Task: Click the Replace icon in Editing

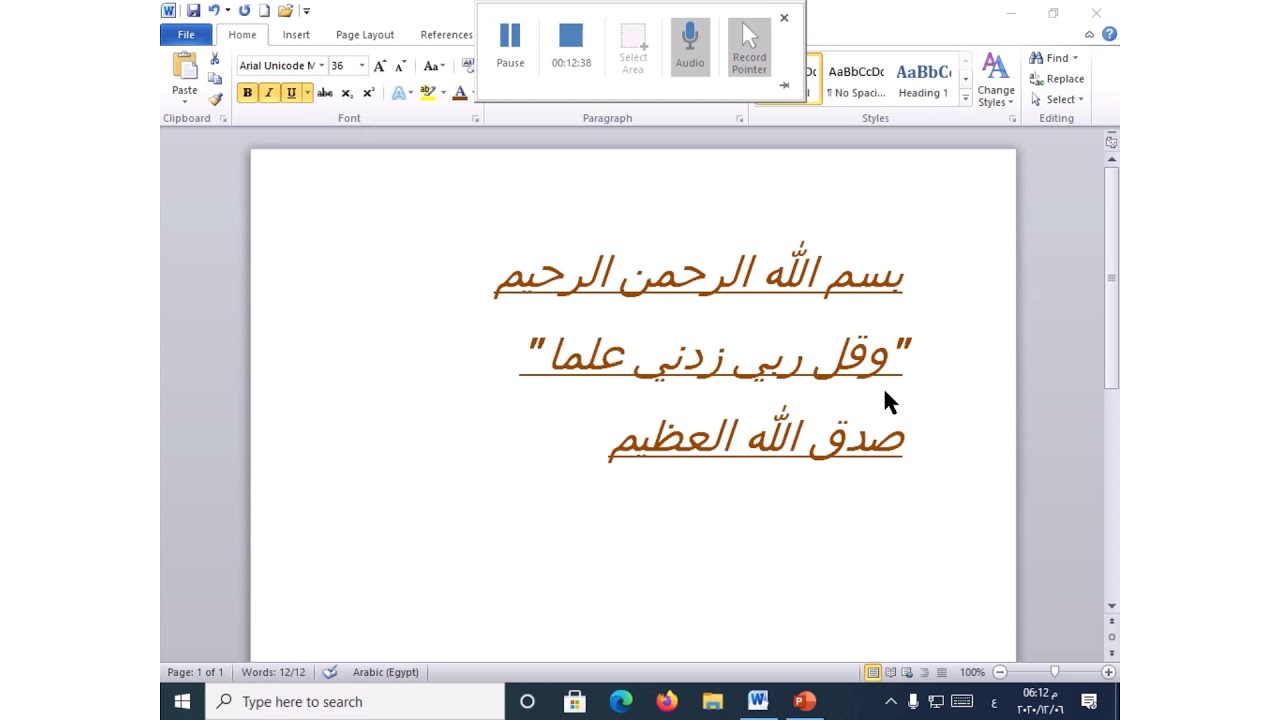Action: 1037,79
